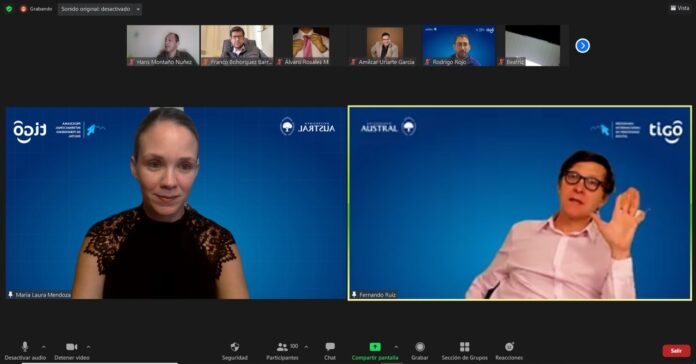Expand video options arrow beside camera

88,347
